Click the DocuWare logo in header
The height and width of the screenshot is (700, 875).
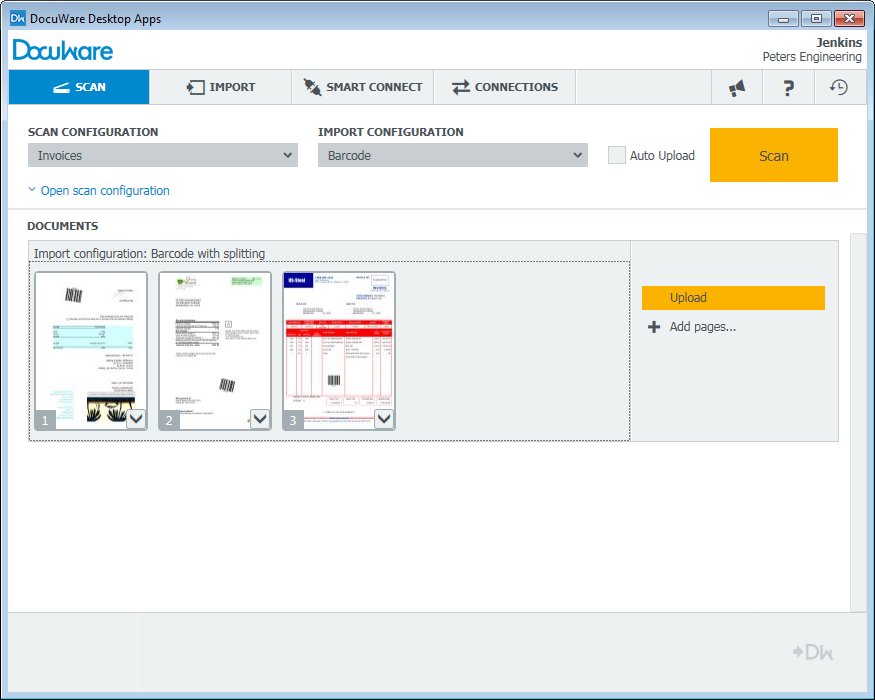[x=63, y=50]
